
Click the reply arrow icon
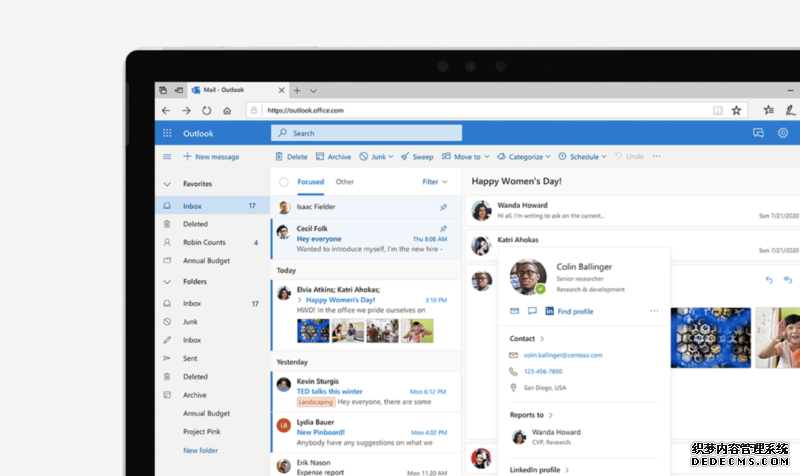(769, 280)
